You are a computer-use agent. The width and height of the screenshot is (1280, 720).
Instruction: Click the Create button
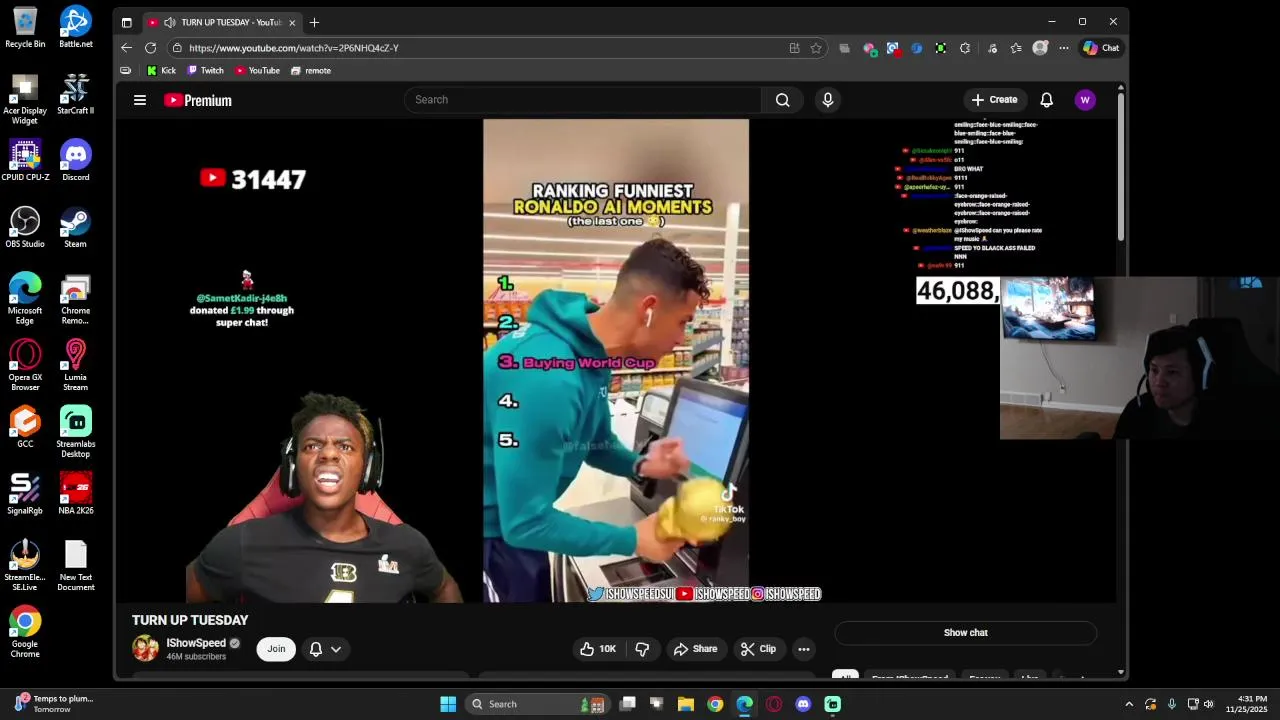[994, 100]
